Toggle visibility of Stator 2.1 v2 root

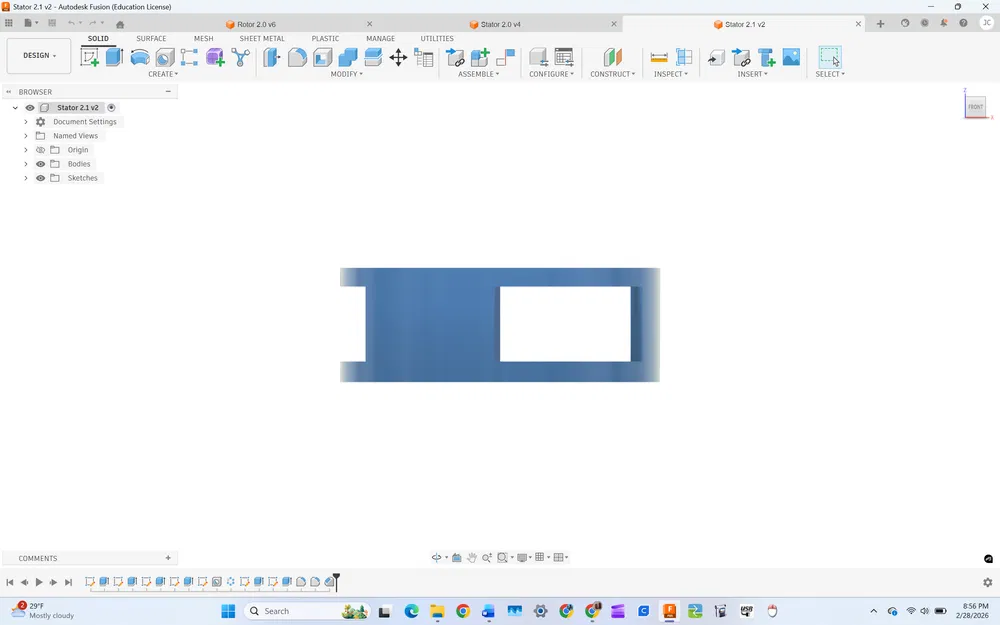(x=30, y=108)
